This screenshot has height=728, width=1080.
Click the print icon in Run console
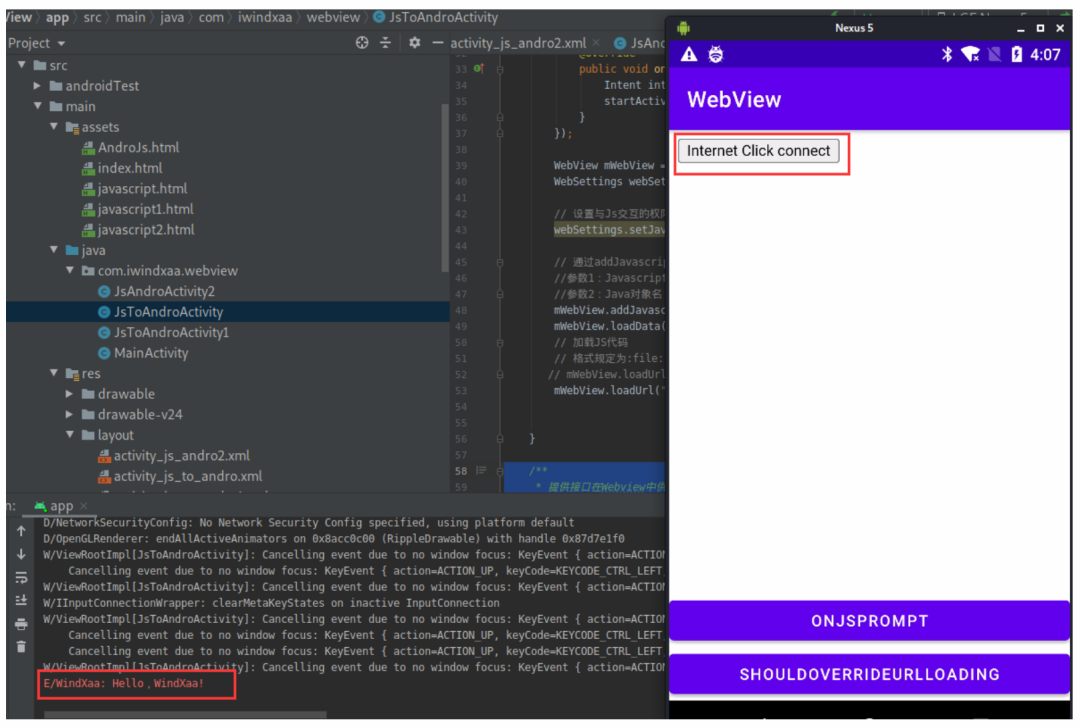coord(21,624)
